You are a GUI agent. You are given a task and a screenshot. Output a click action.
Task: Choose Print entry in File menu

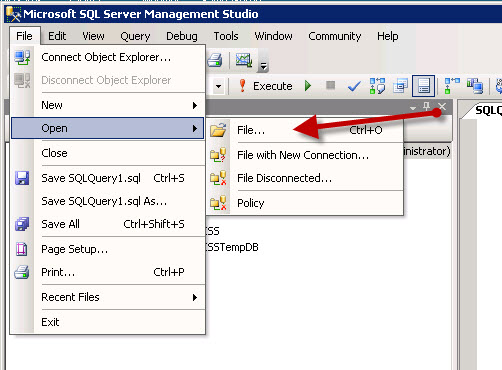108,272
